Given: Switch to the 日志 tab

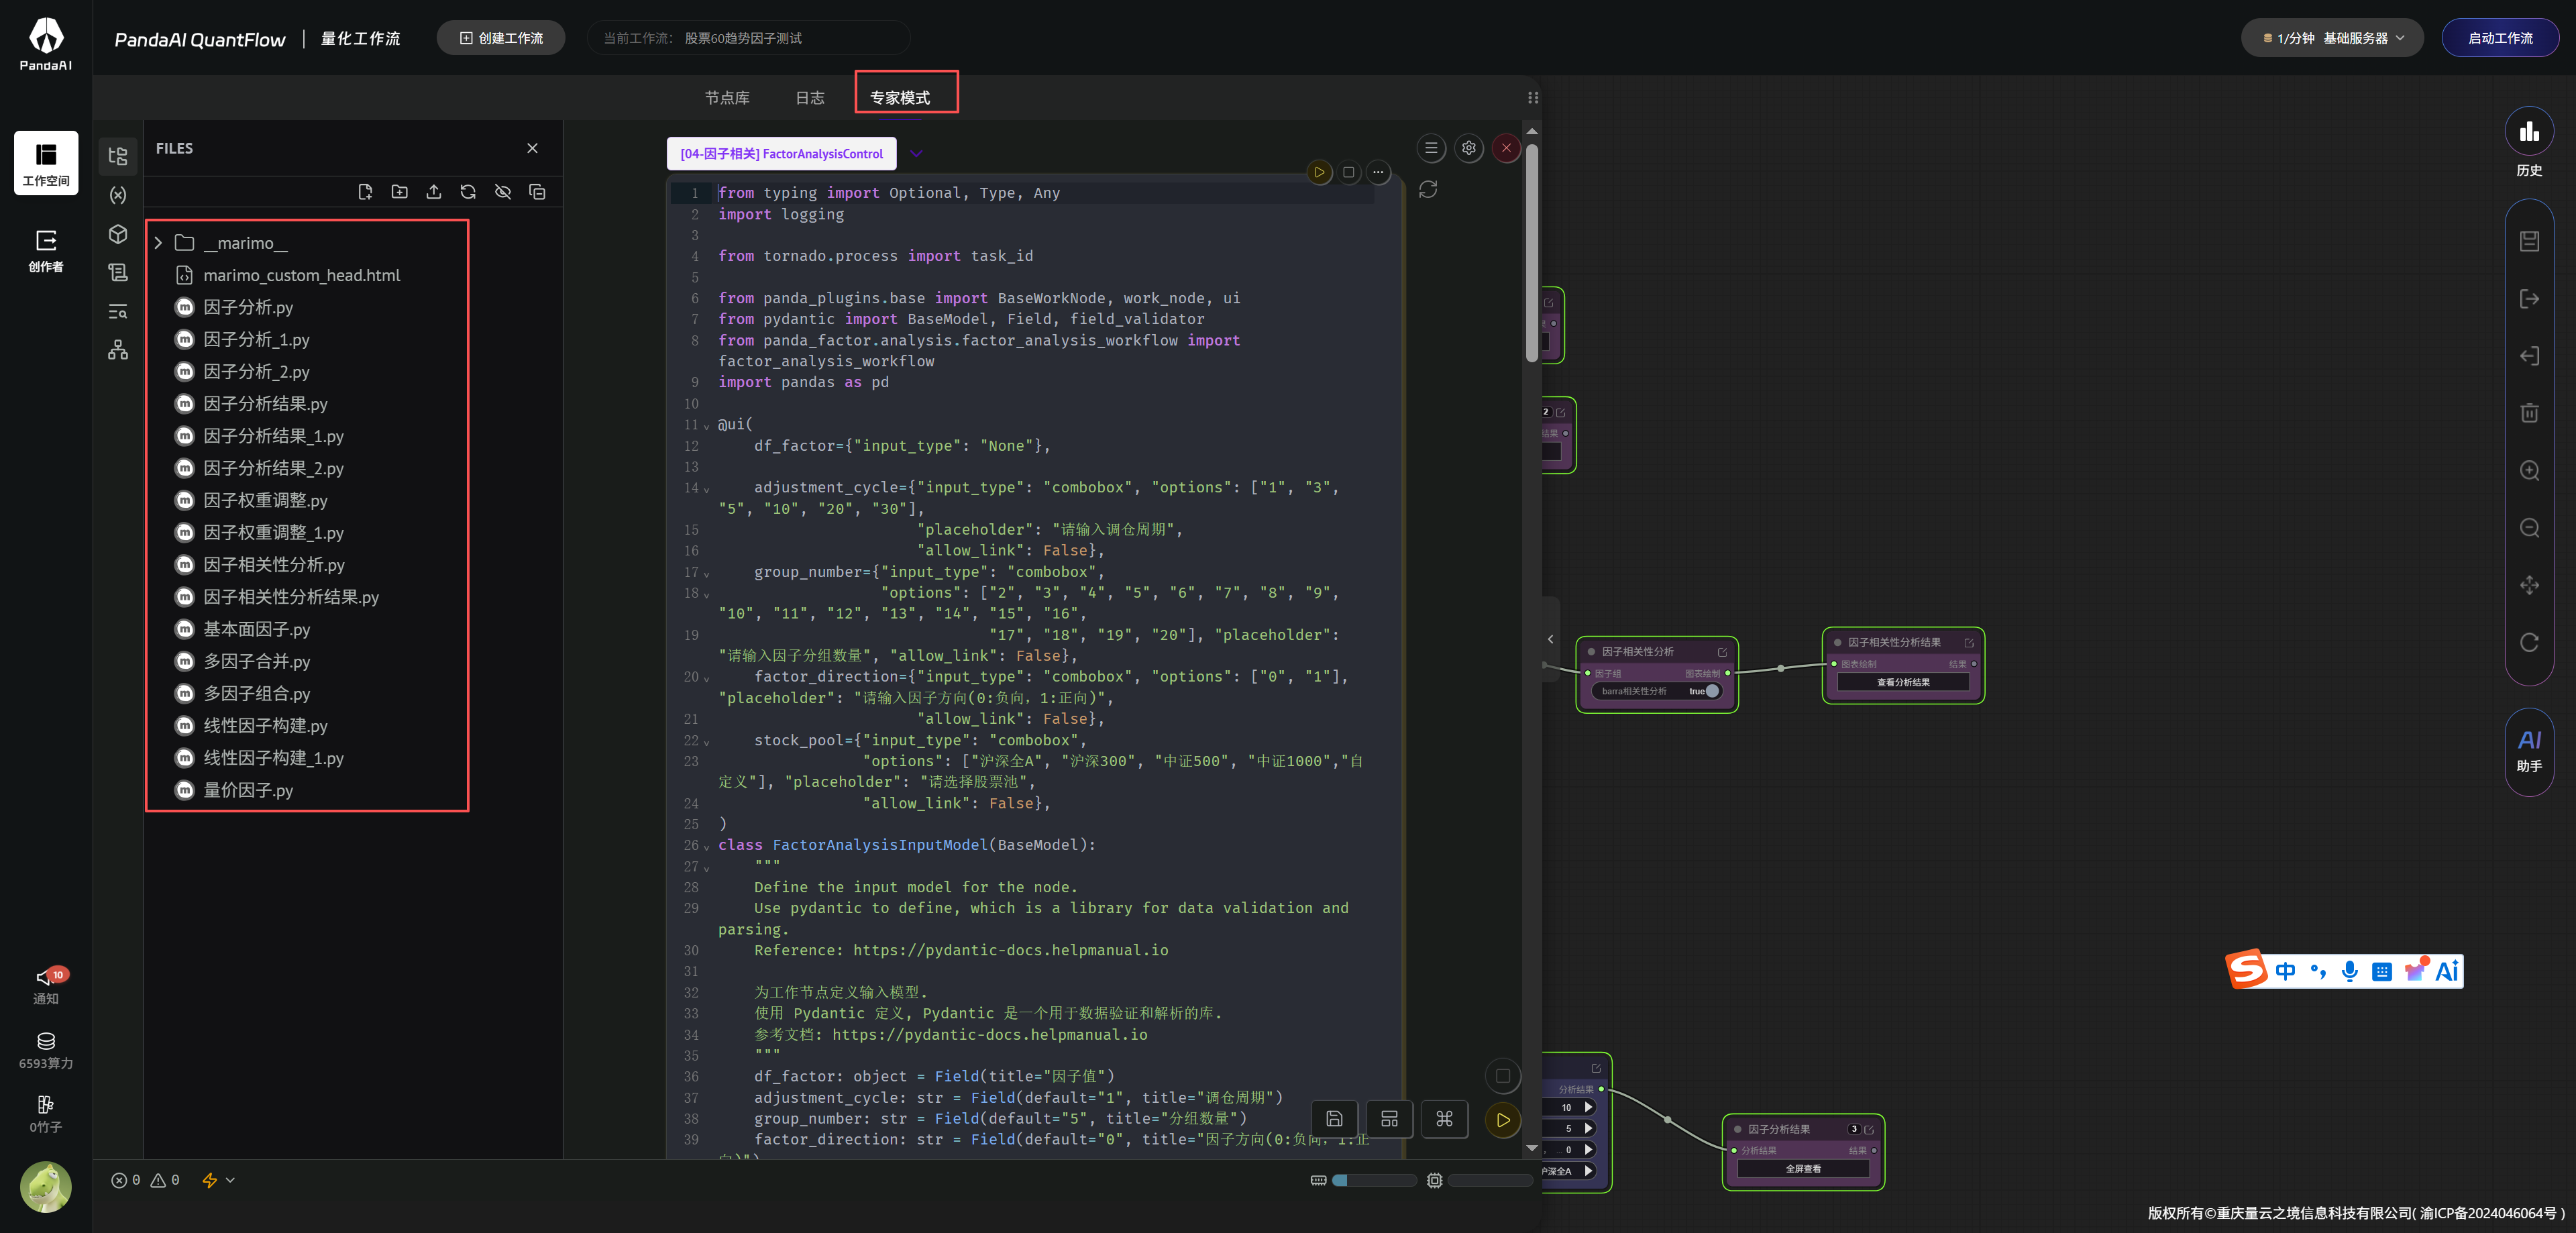Looking at the screenshot, I should (x=810, y=97).
